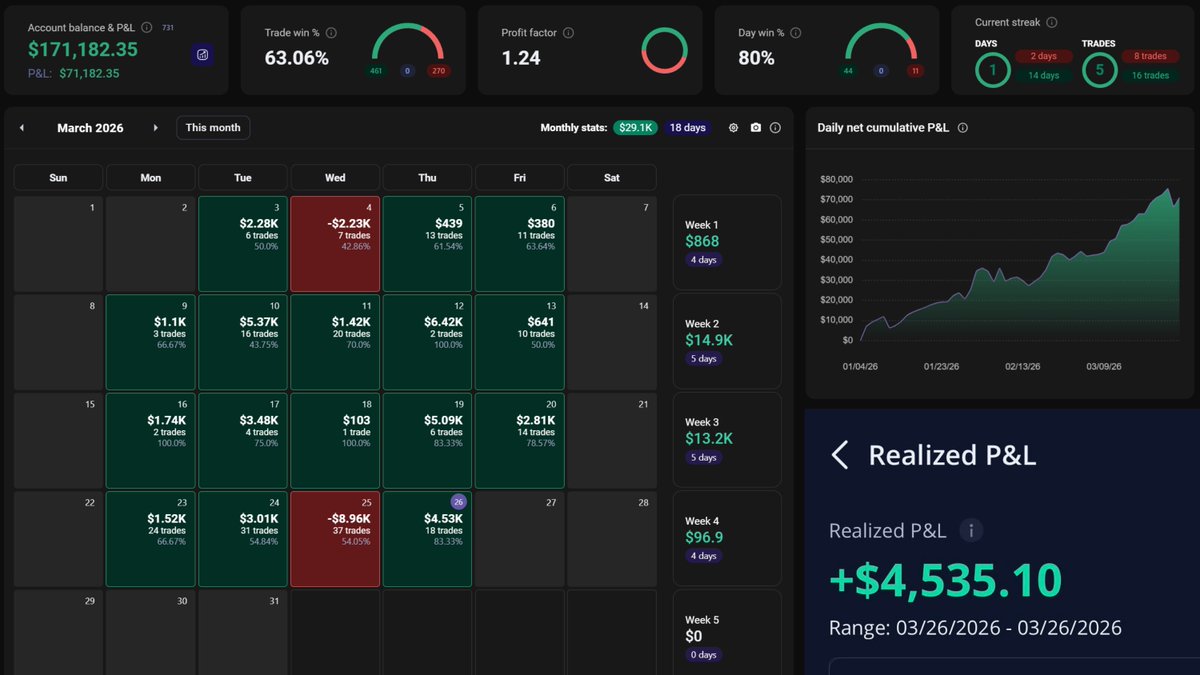1200x675 pixels.
Task: Click the calendar info icon
Action: (776, 128)
